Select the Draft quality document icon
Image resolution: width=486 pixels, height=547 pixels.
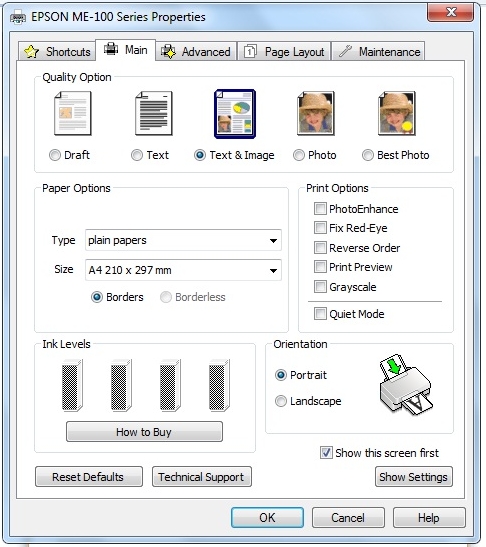pyautogui.click(x=73, y=113)
